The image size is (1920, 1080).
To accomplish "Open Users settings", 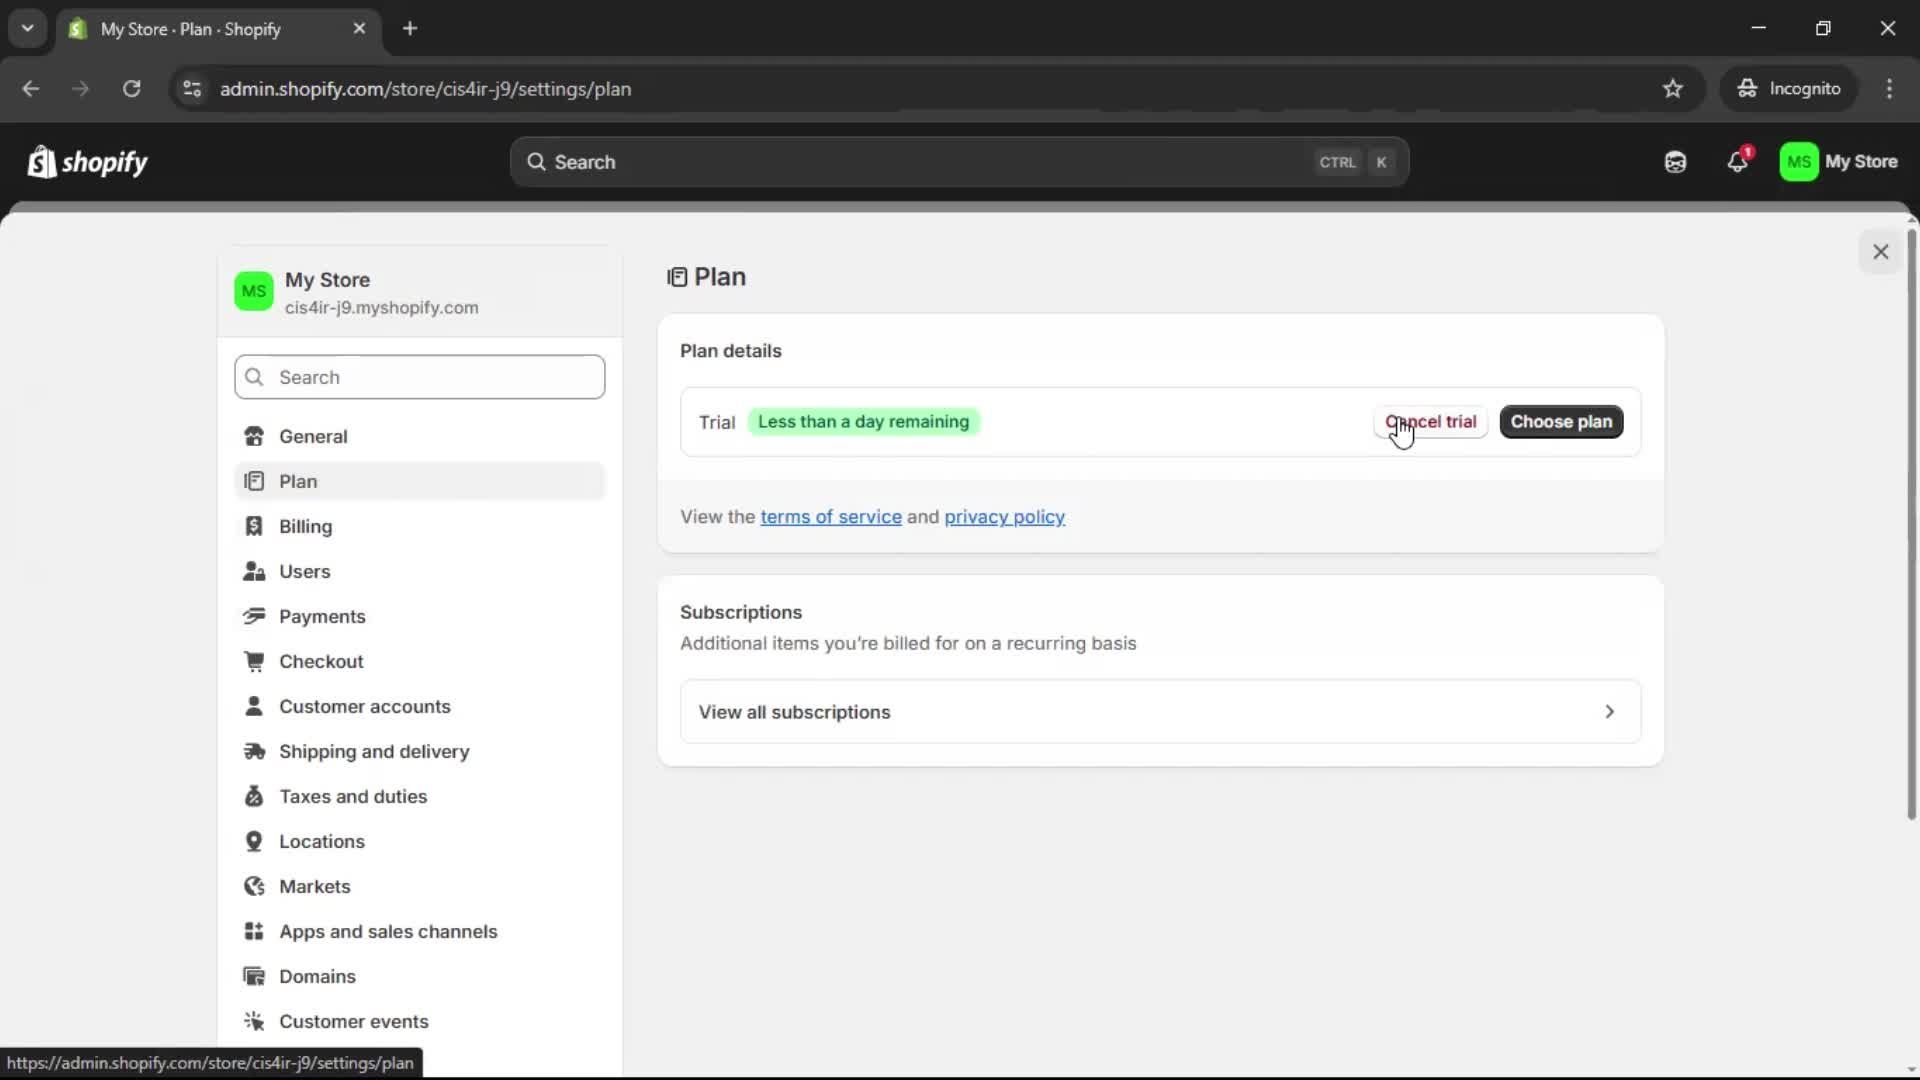I will [x=420, y=572].
